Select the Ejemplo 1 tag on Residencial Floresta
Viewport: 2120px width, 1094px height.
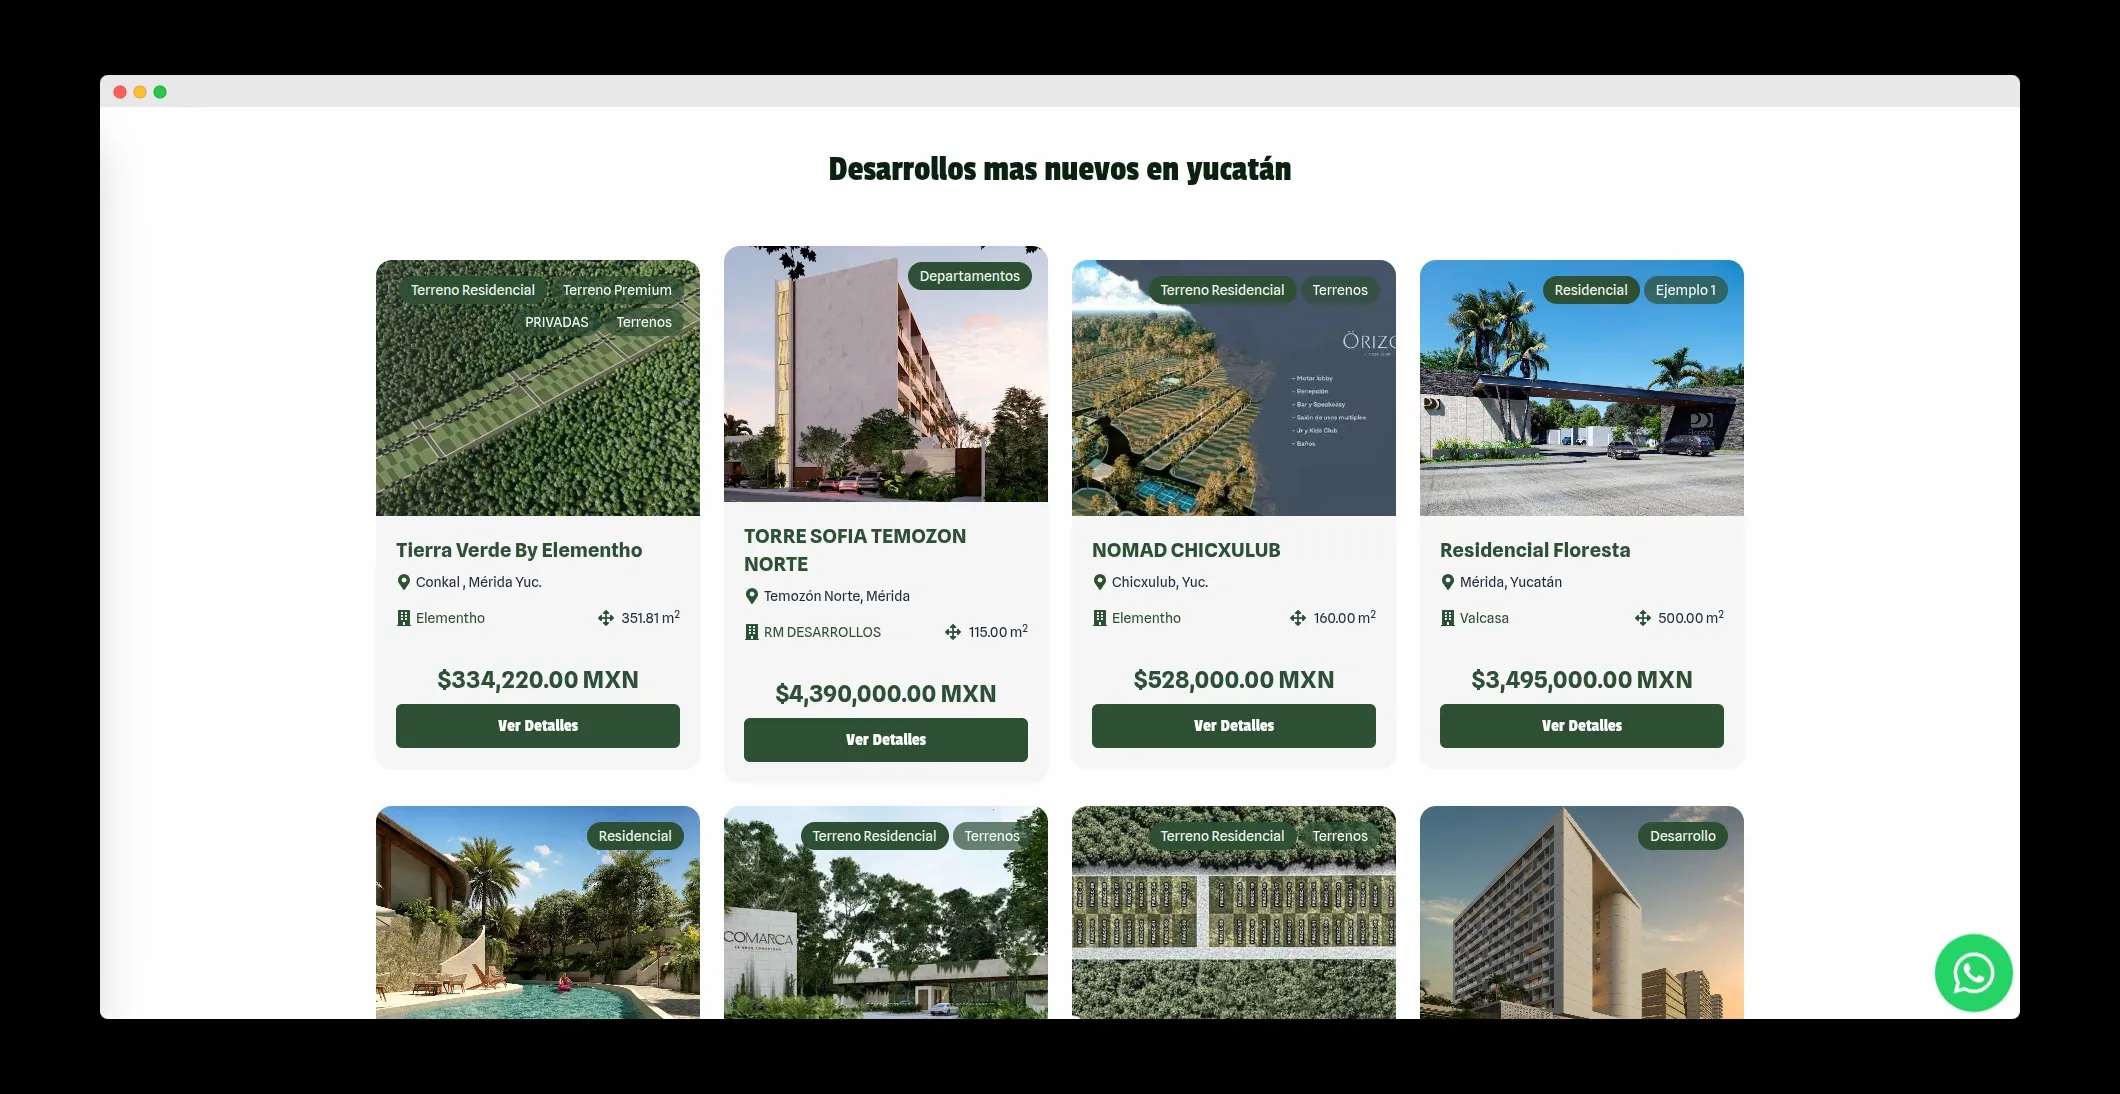pos(1686,289)
